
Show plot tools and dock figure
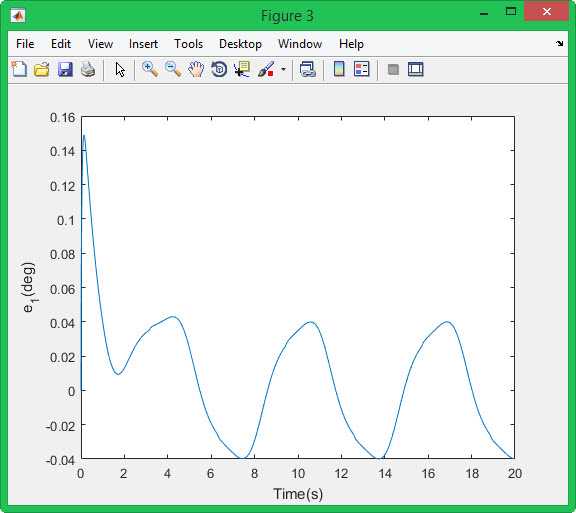point(416,69)
